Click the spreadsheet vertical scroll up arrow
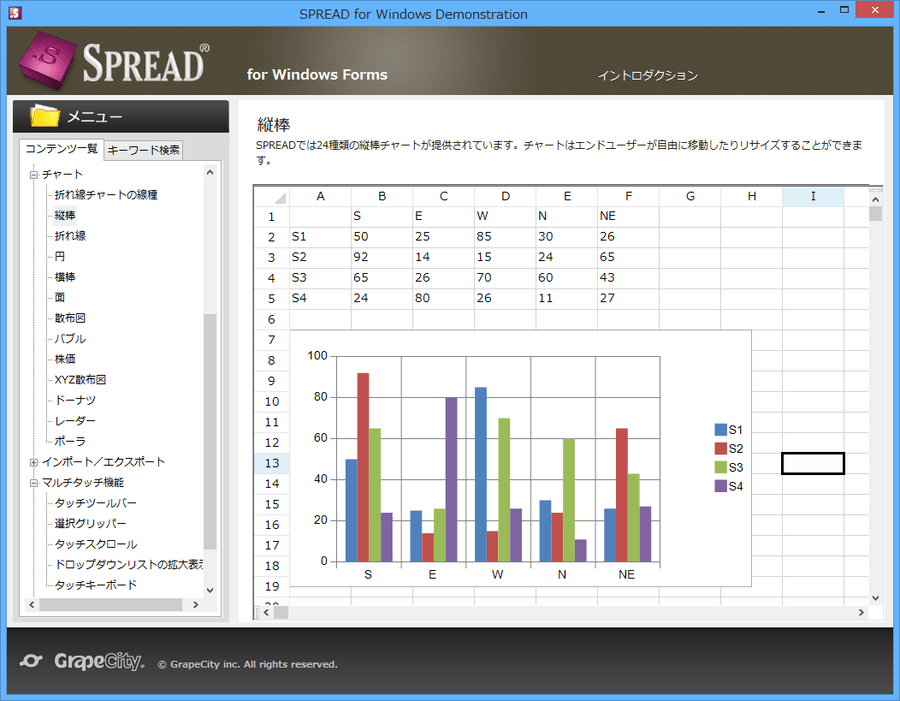 tap(875, 200)
